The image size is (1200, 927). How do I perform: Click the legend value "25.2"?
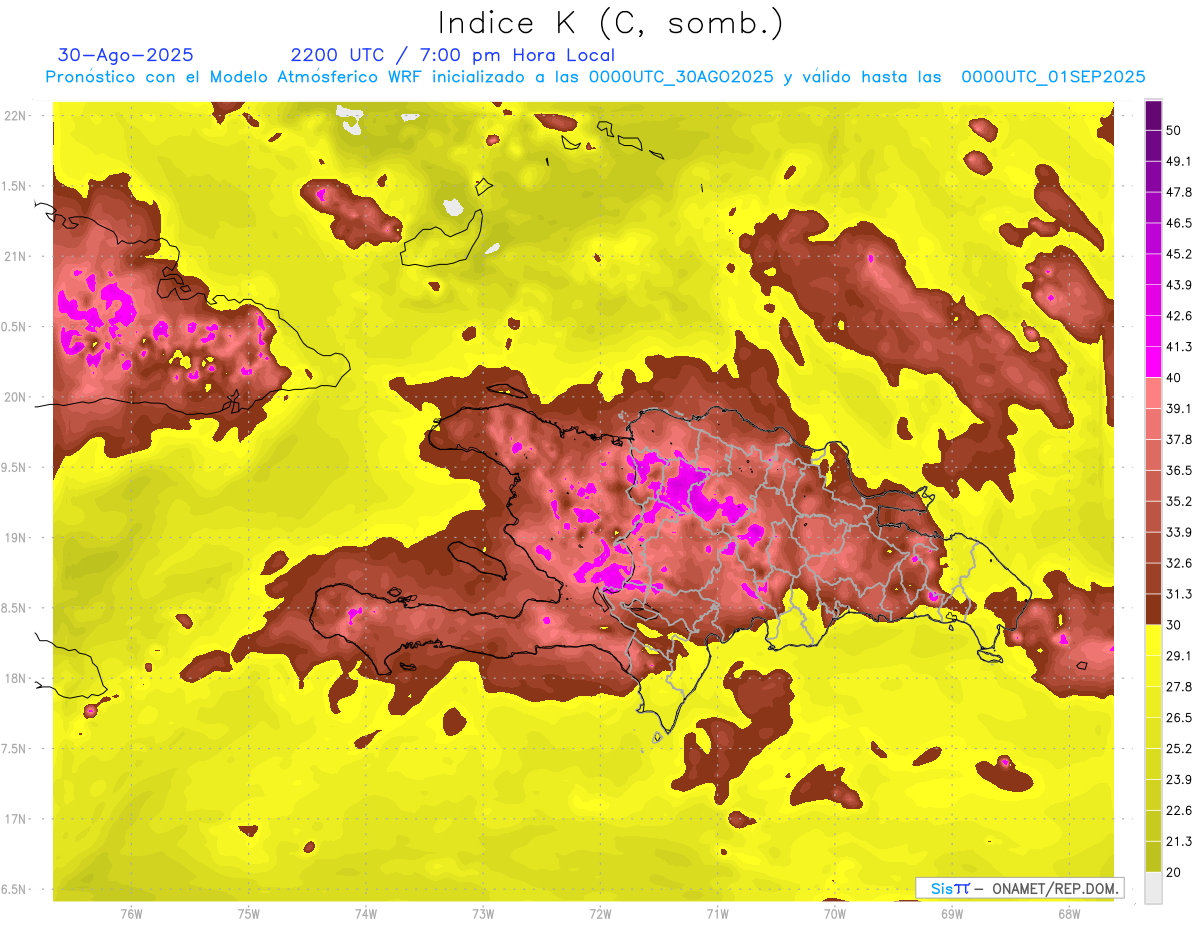pyautogui.click(x=1178, y=748)
